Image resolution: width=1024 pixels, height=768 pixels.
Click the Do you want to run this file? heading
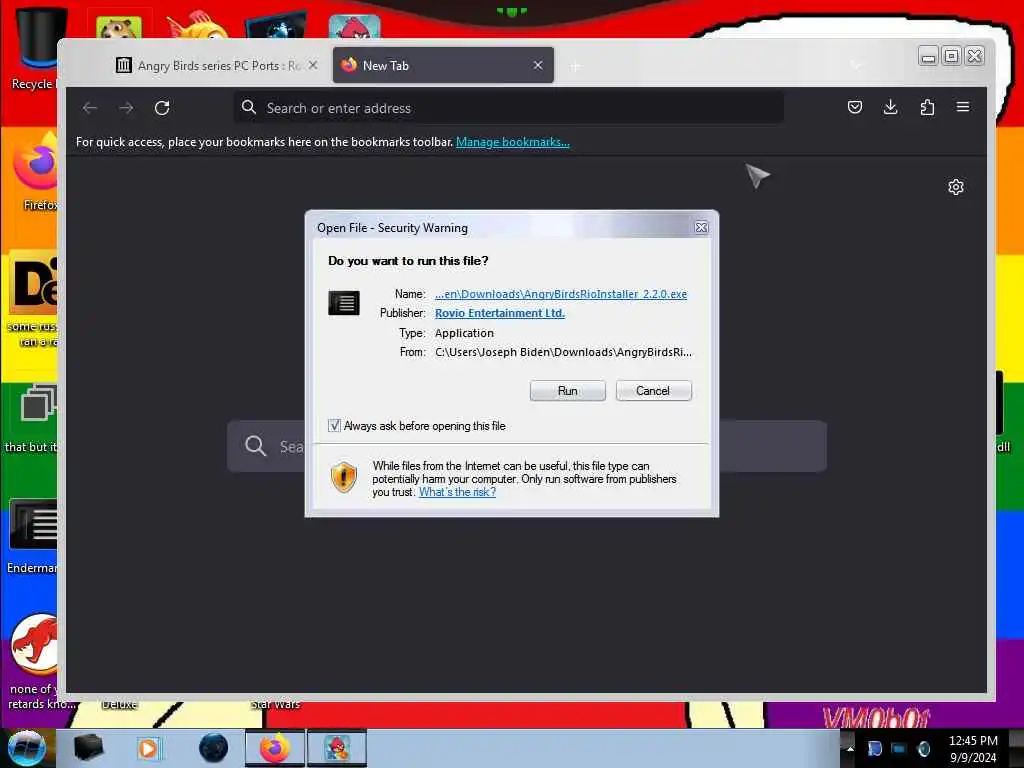click(x=408, y=261)
